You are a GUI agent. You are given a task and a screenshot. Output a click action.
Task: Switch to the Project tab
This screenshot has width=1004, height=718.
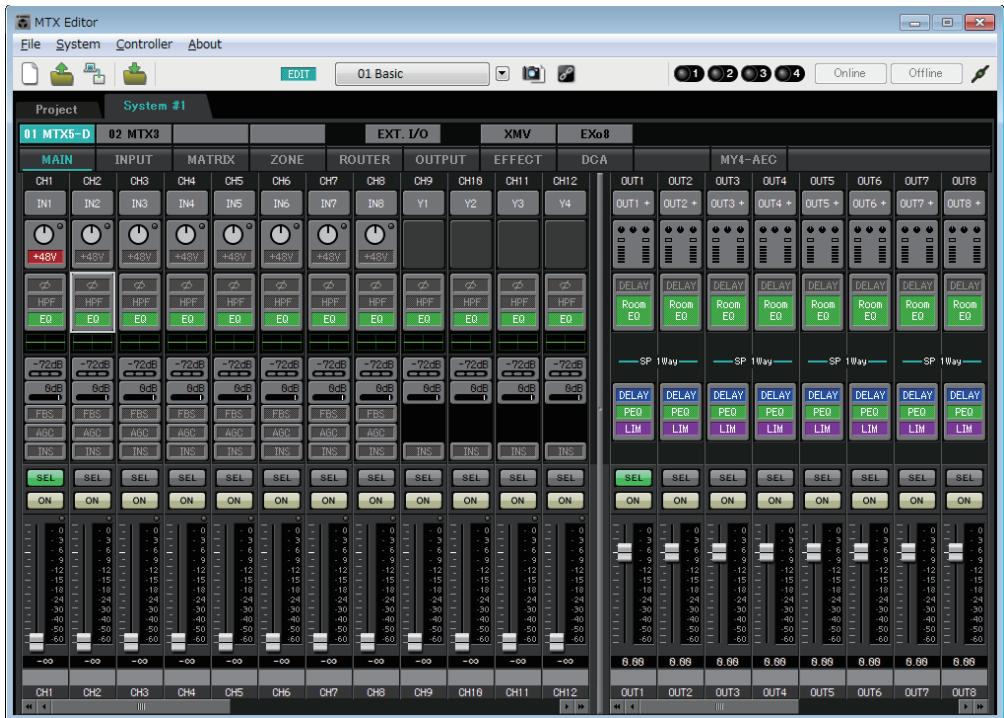[x=56, y=110]
